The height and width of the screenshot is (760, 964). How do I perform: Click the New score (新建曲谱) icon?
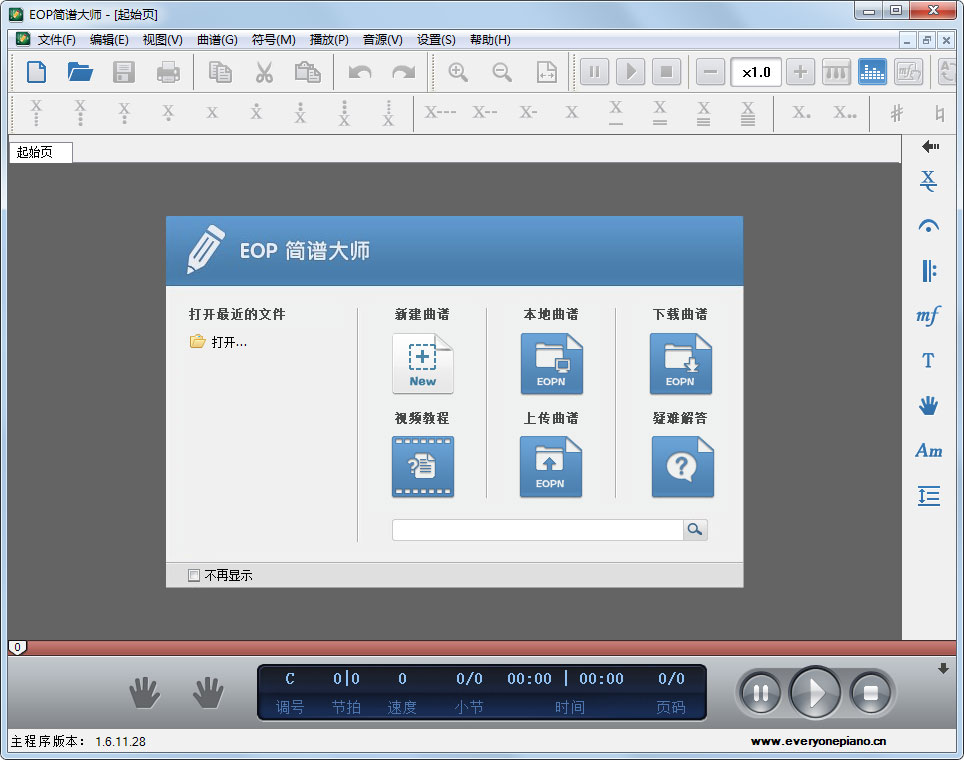click(422, 364)
